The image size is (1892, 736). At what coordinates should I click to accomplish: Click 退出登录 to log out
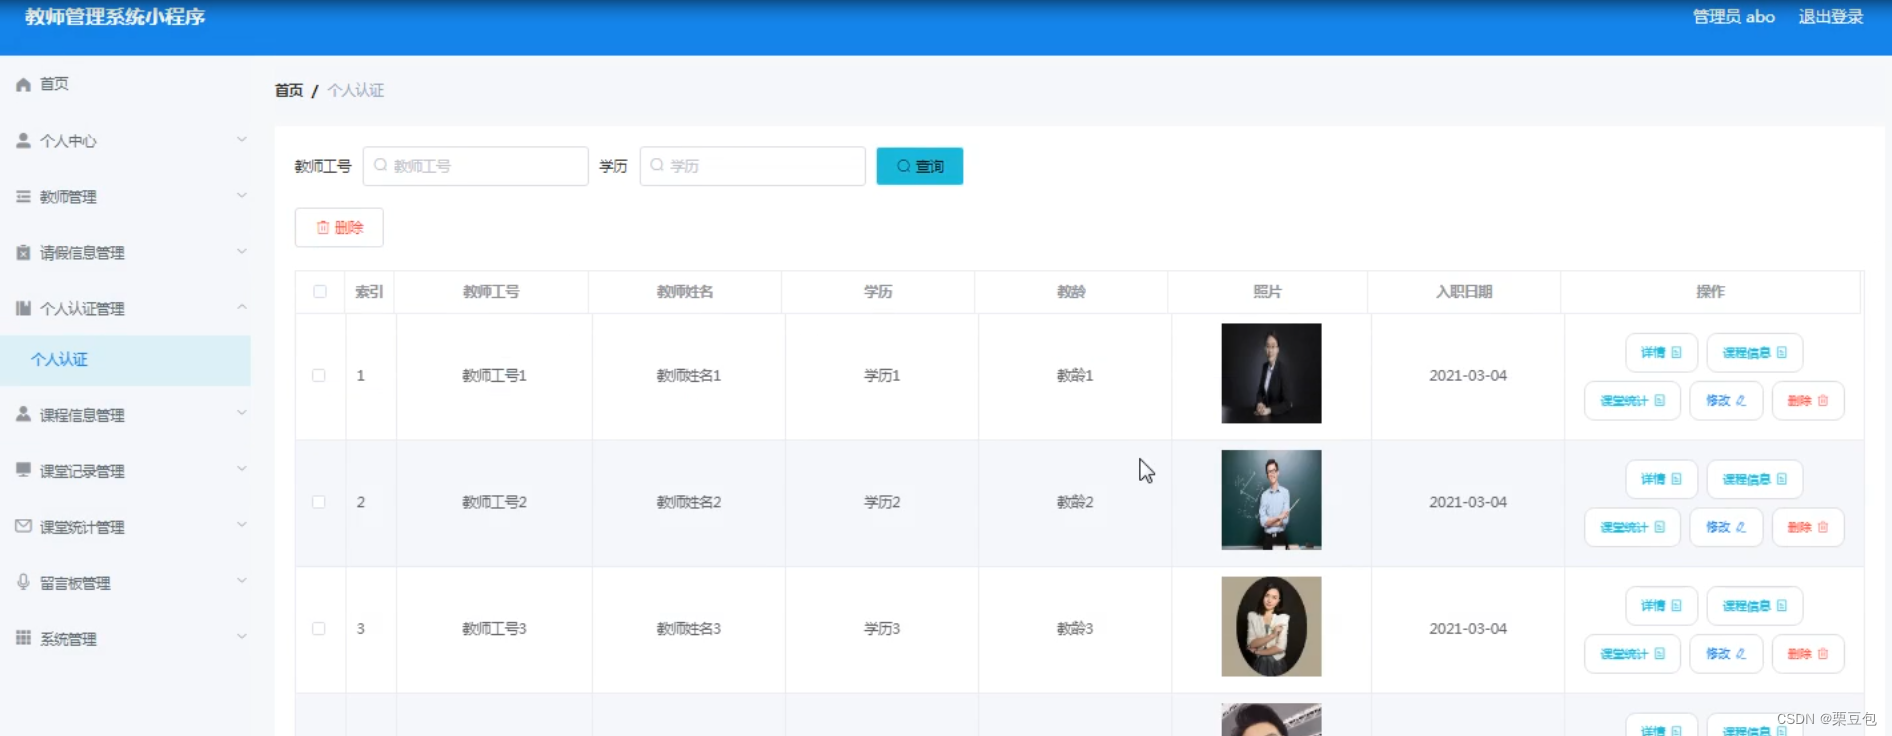point(1831,17)
